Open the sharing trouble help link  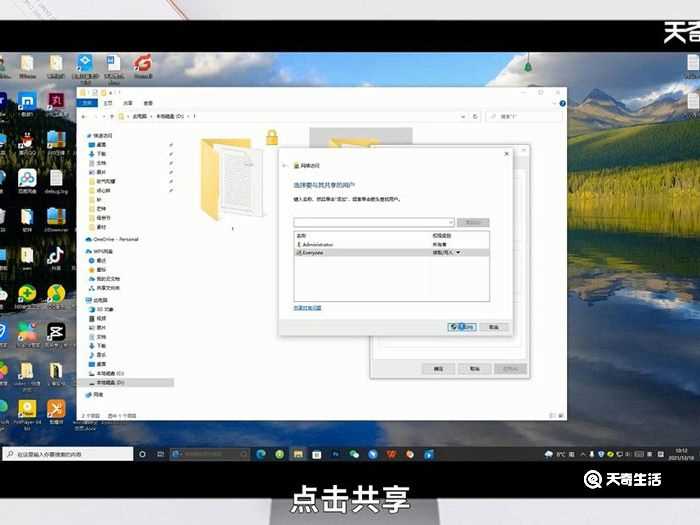point(307,308)
